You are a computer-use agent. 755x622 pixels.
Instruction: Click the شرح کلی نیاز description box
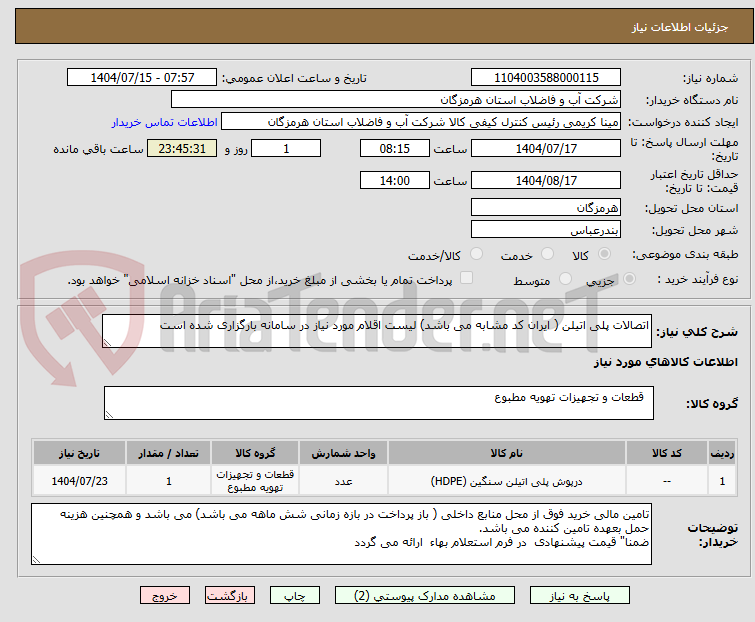coord(377,331)
